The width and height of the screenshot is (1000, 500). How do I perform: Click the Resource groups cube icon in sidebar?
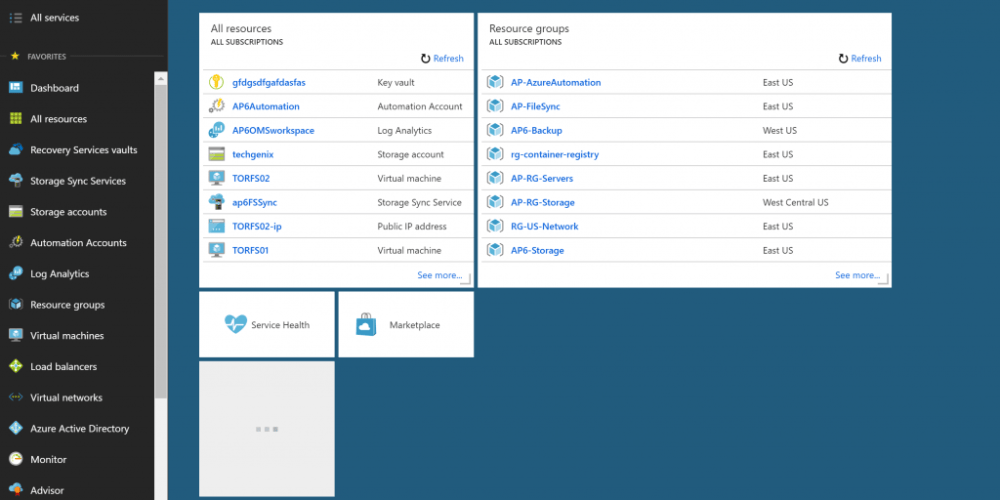coord(16,305)
